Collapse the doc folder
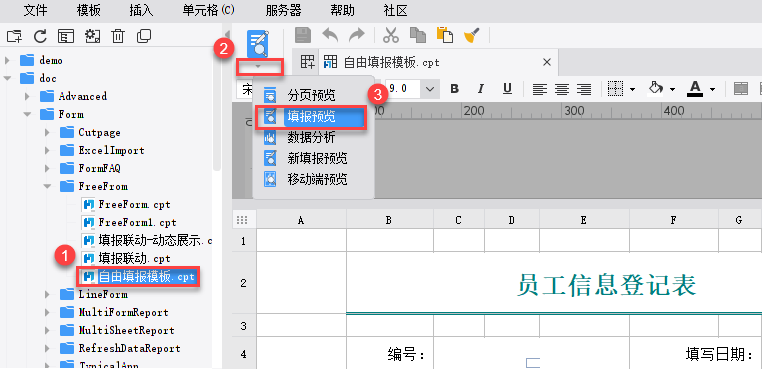 tap(7, 78)
